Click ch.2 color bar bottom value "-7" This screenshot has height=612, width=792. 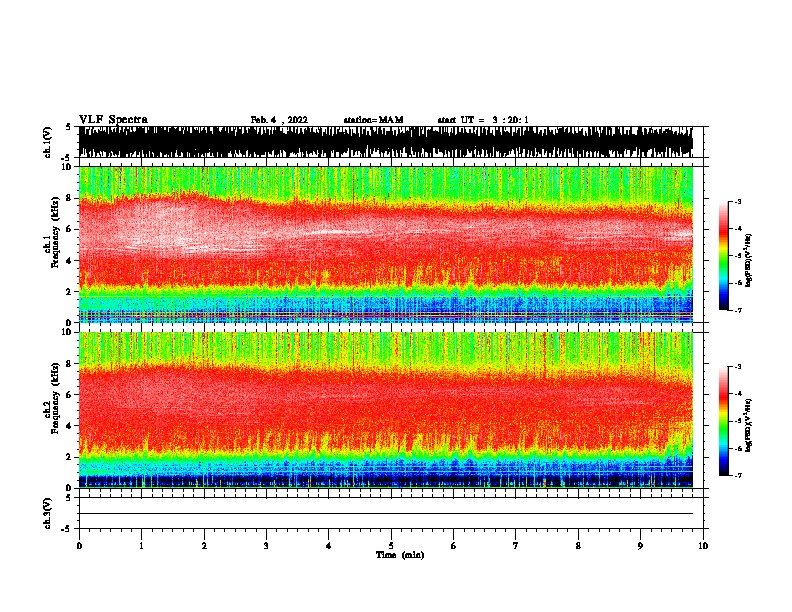738,475
